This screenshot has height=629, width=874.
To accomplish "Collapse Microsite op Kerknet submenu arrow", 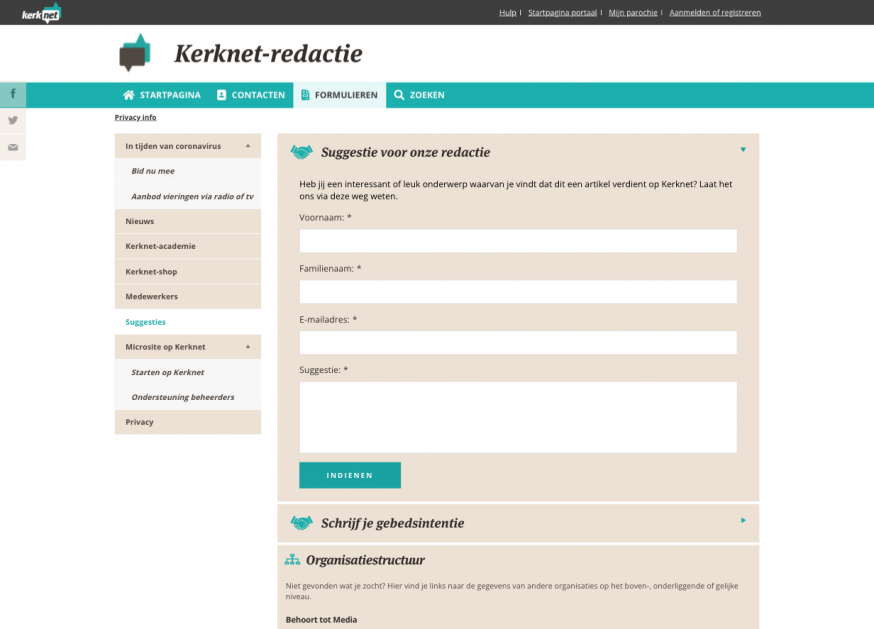I will (248, 347).
